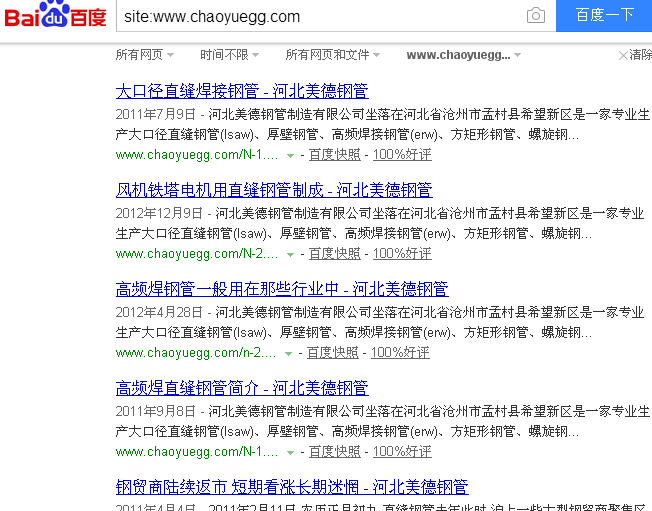Open result 高频焊直缝钢管简介

(x=242, y=388)
